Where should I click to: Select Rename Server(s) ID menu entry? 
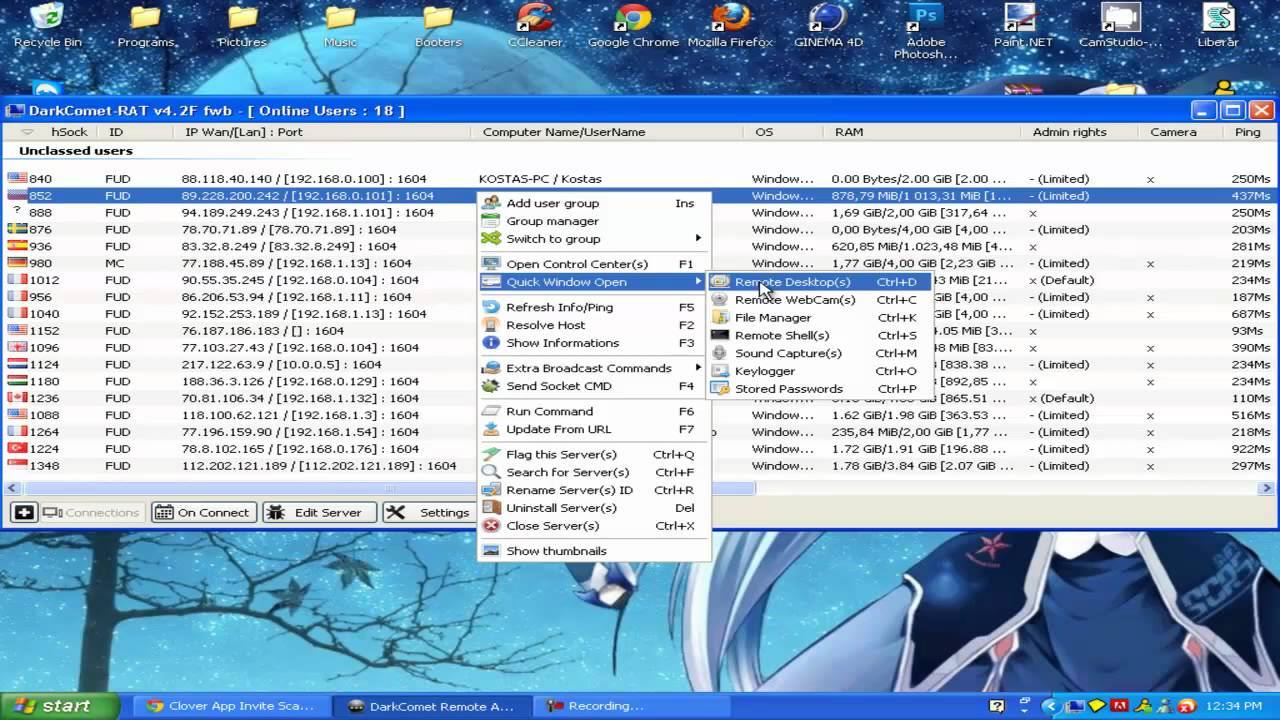tap(592, 490)
